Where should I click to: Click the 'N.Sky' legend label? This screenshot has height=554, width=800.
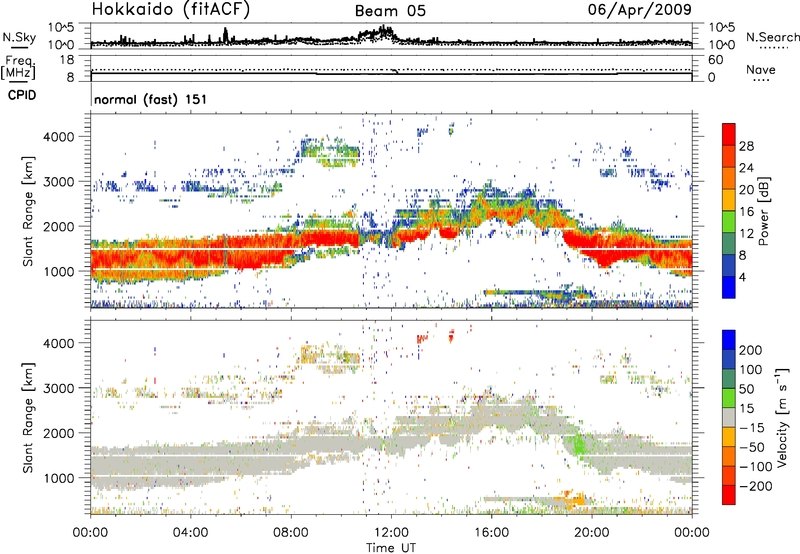pos(19,37)
